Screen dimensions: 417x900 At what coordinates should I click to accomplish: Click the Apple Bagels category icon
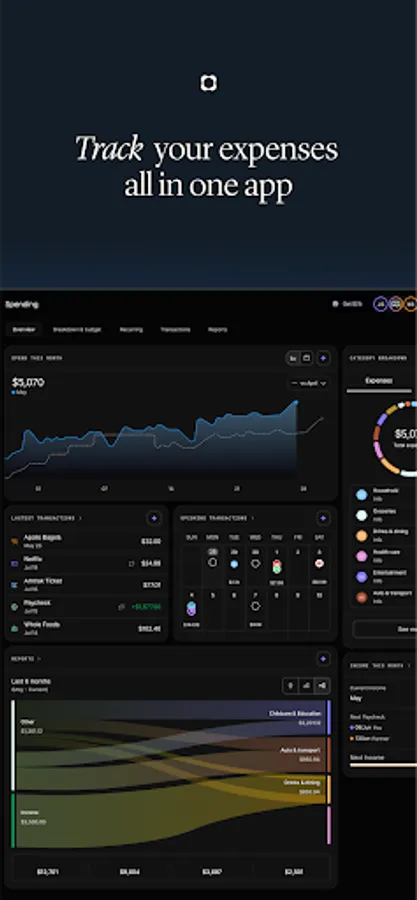(x=15, y=541)
